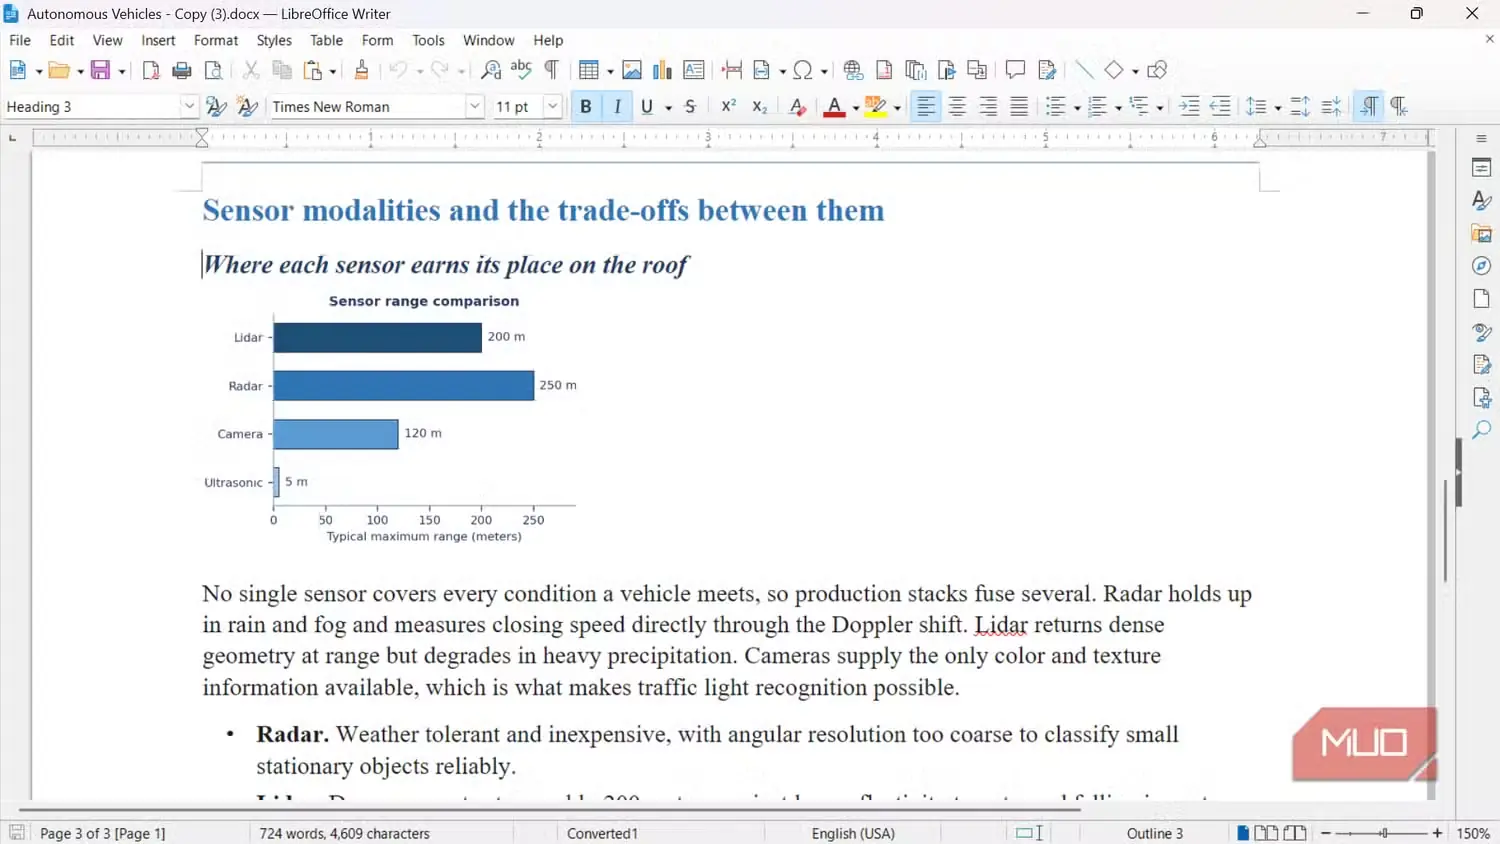Set Justified paragraph alignment
This screenshot has height=844, width=1500.
point(1019,107)
